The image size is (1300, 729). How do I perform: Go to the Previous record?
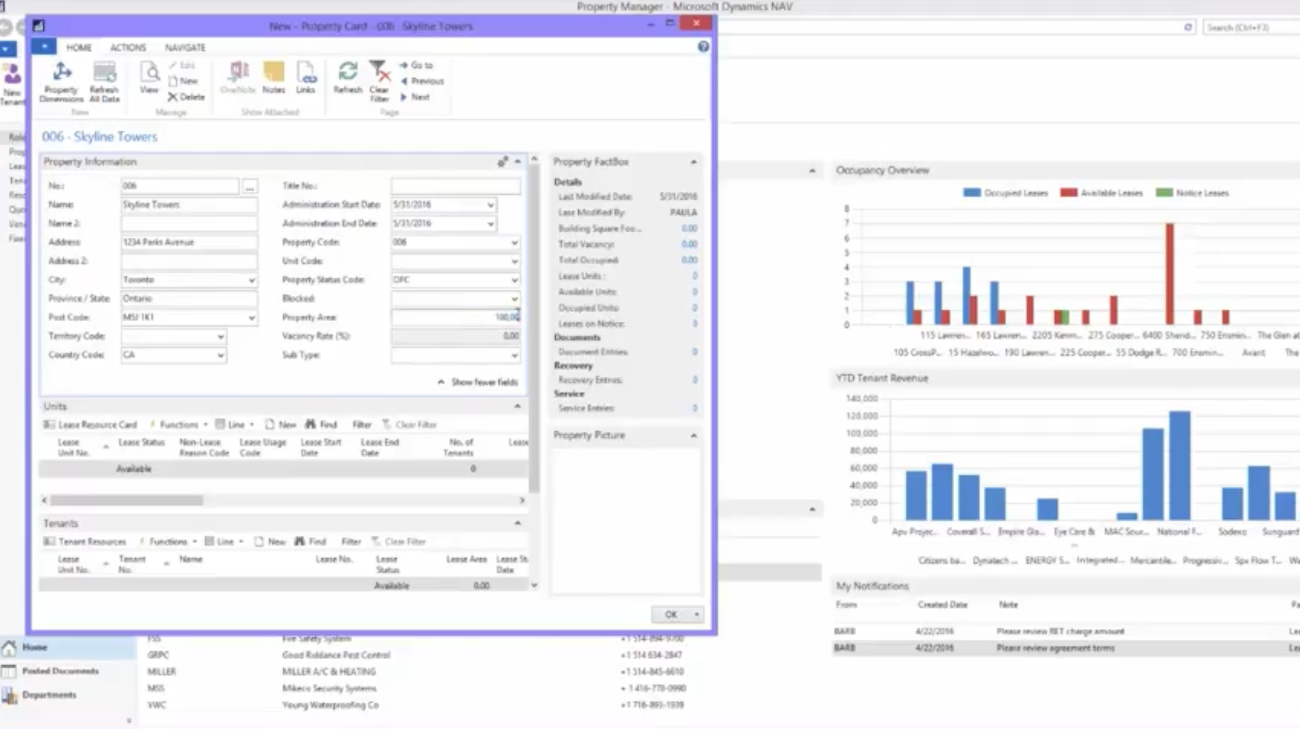pyautogui.click(x=422, y=81)
